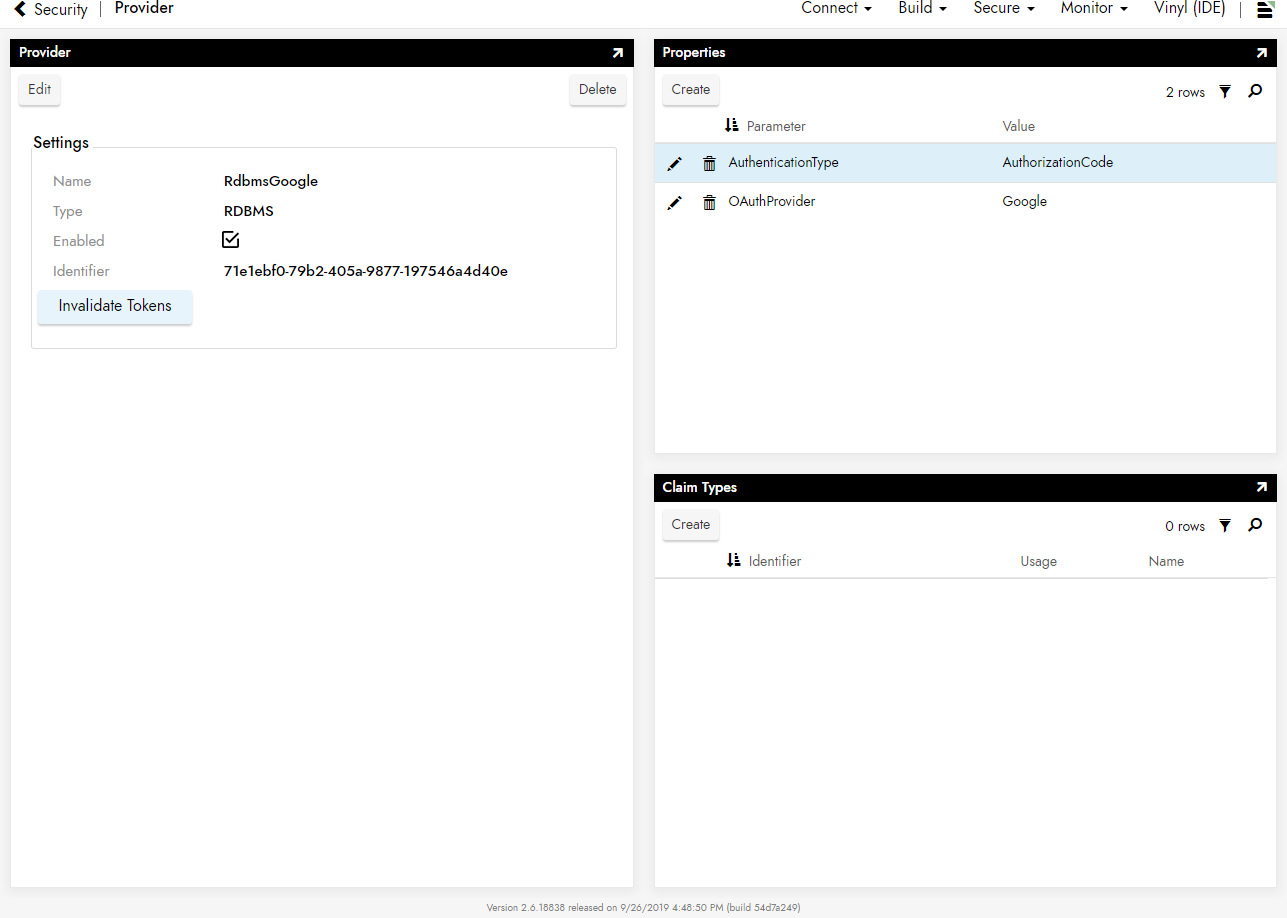
Task: Click the pencil edit icon for AuthenticationType
Action: 674,163
